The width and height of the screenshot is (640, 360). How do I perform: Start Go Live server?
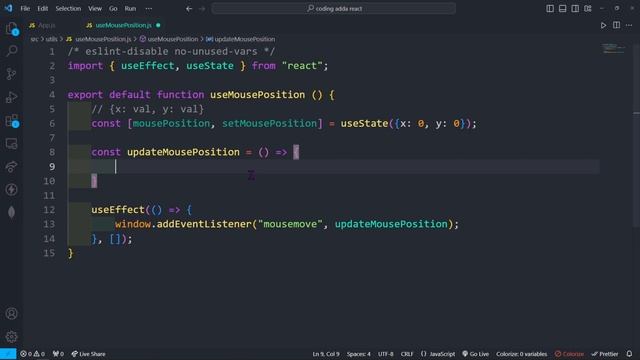click(x=476, y=354)
